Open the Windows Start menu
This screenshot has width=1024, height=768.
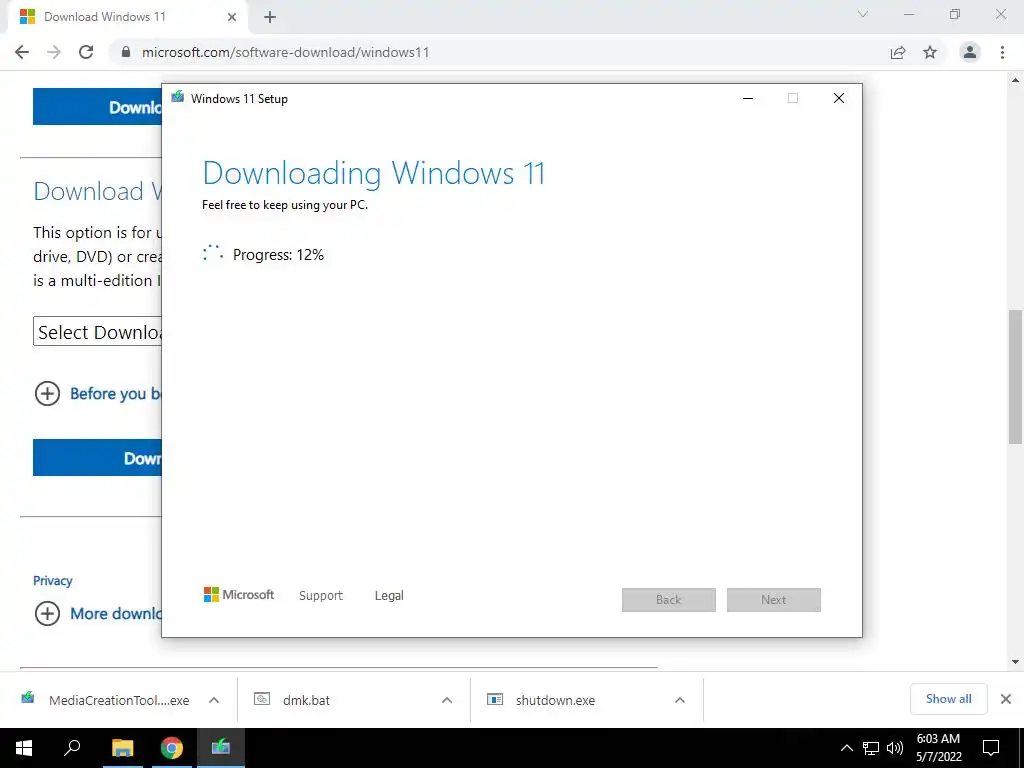[x=24, y=748]
